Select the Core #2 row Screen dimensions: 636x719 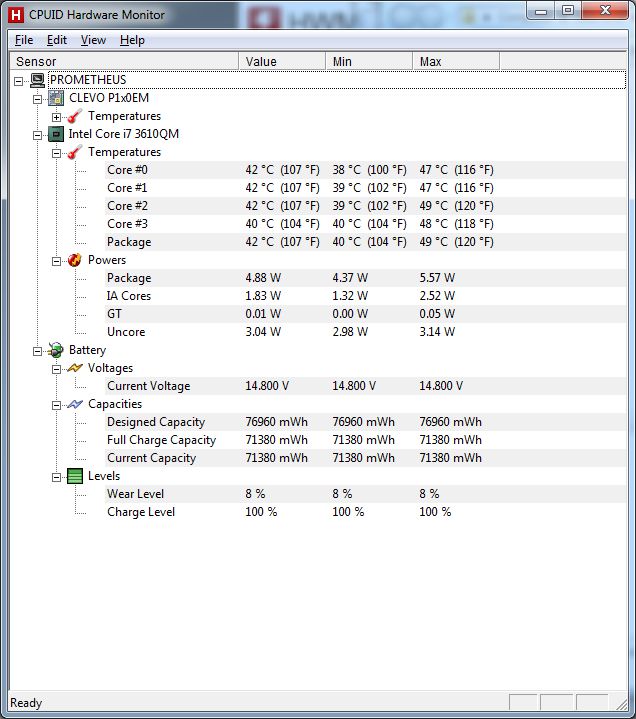click(x=366, y=206)
